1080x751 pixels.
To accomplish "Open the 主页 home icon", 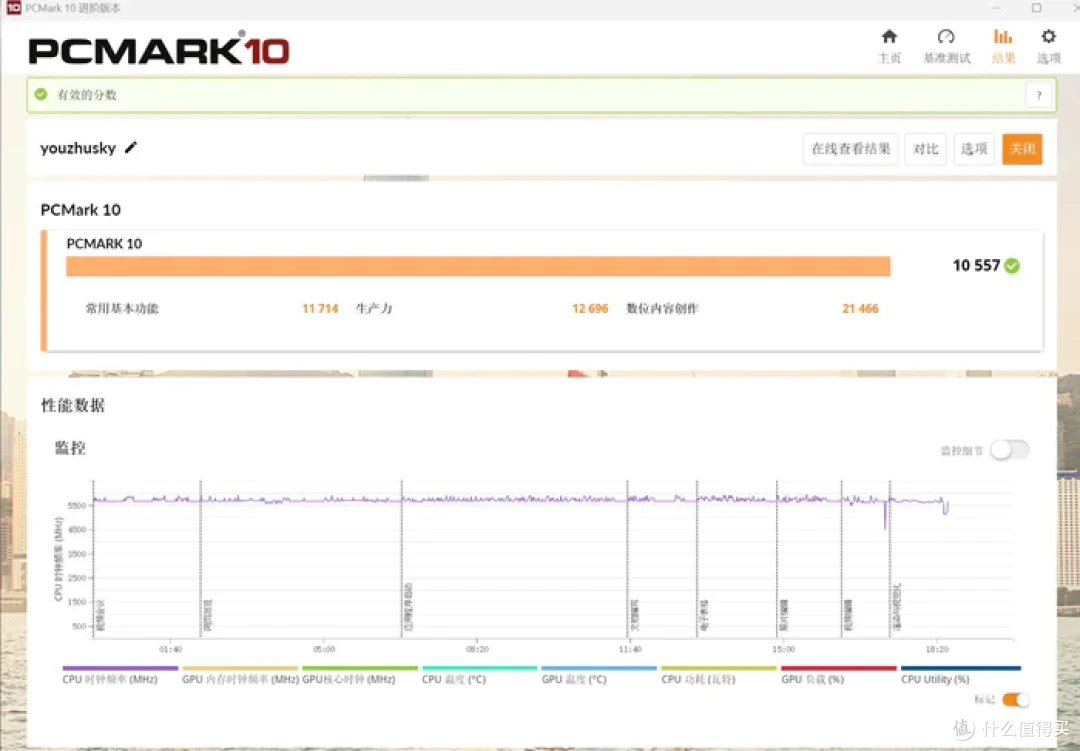I will pyautogui.click(x=889, y=37).
